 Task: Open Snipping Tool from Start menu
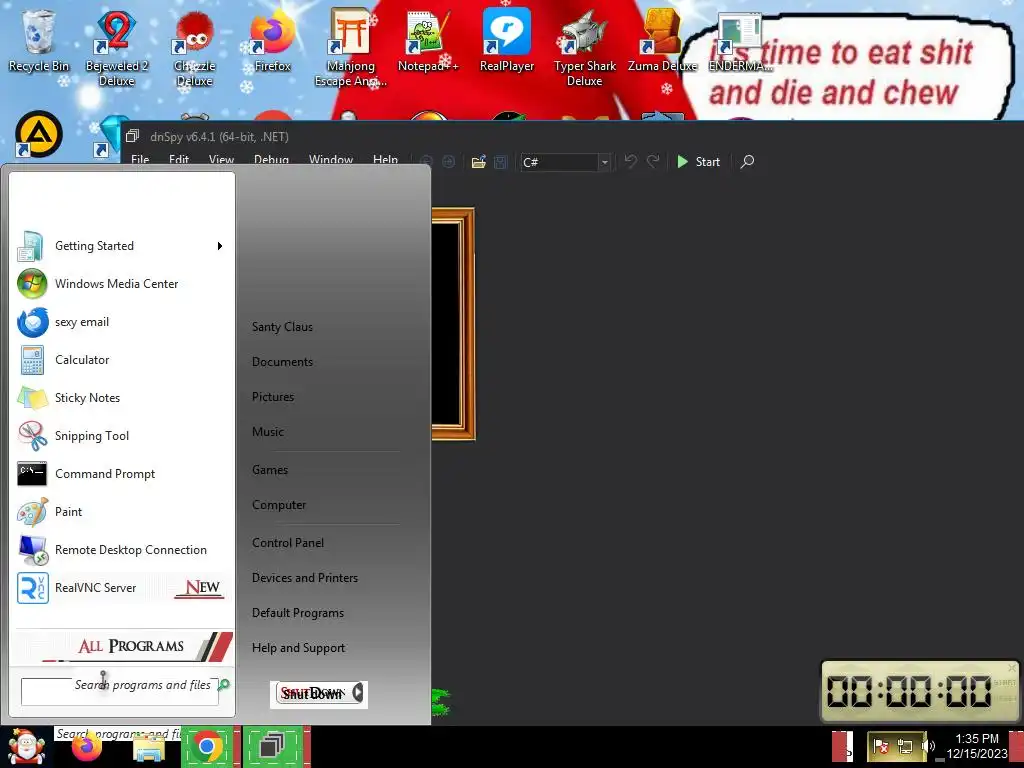[x=121, y=436]
